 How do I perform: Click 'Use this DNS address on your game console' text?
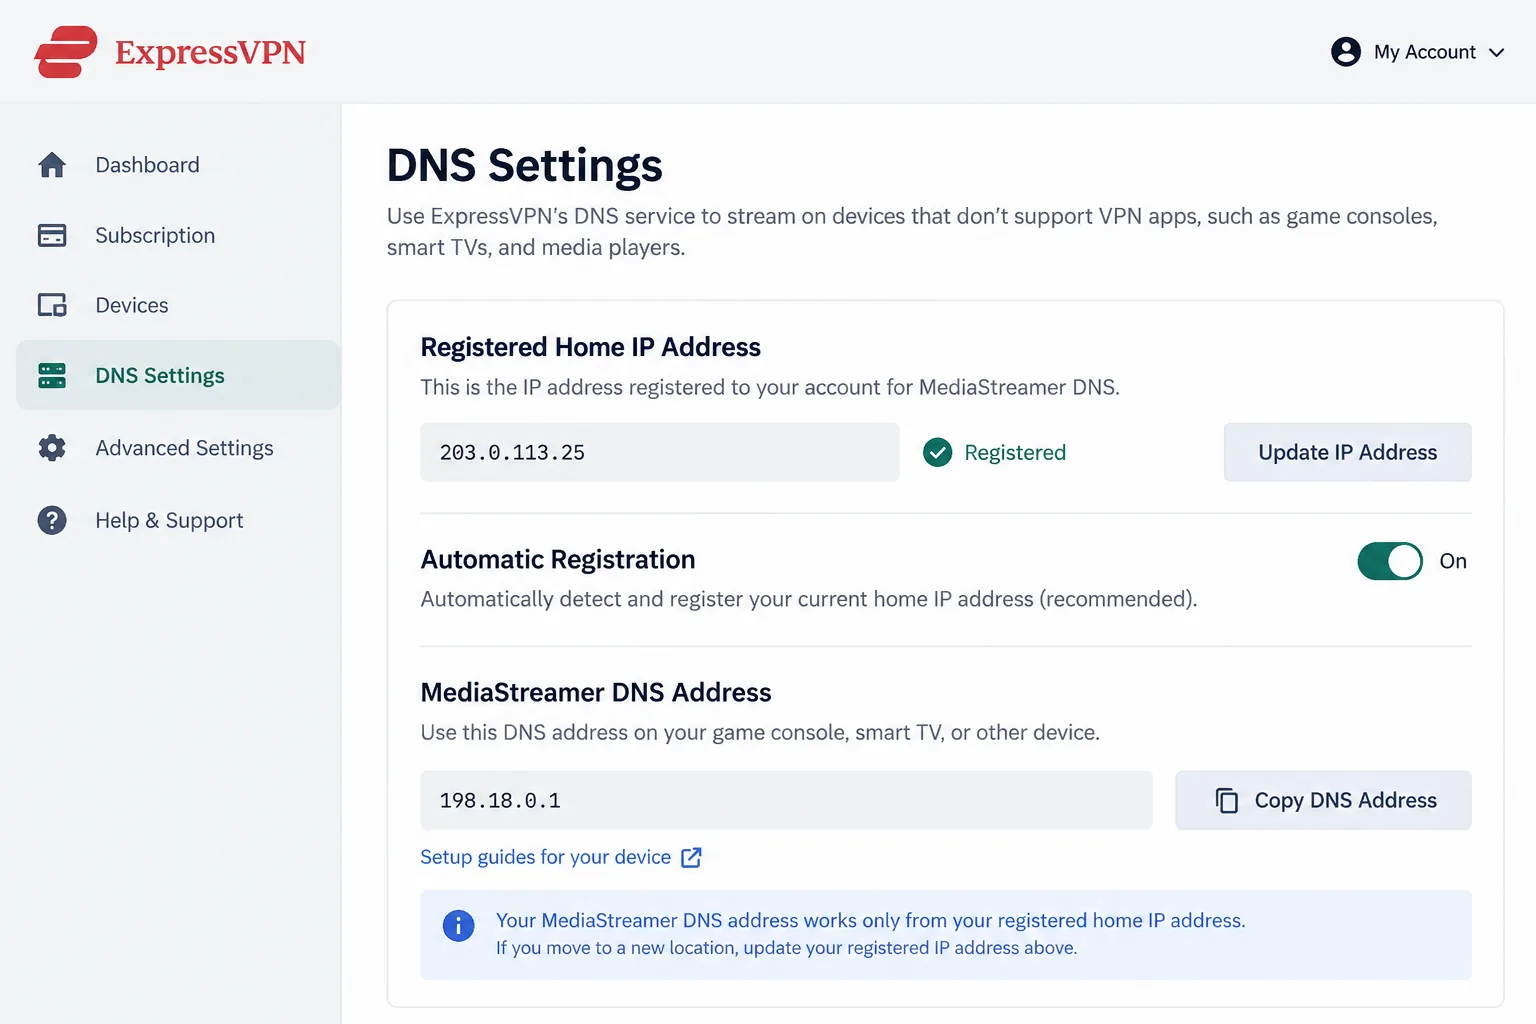click(759, 732)
